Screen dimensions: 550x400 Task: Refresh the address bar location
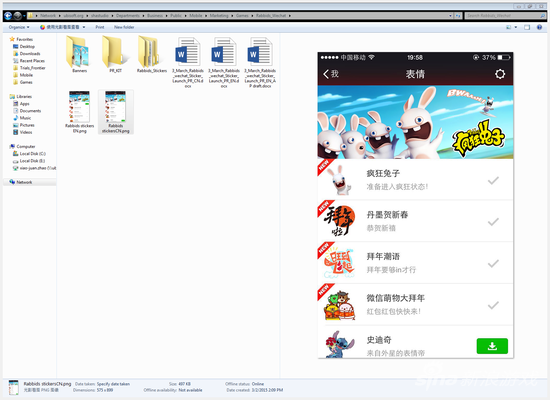[x=458, y=15]
